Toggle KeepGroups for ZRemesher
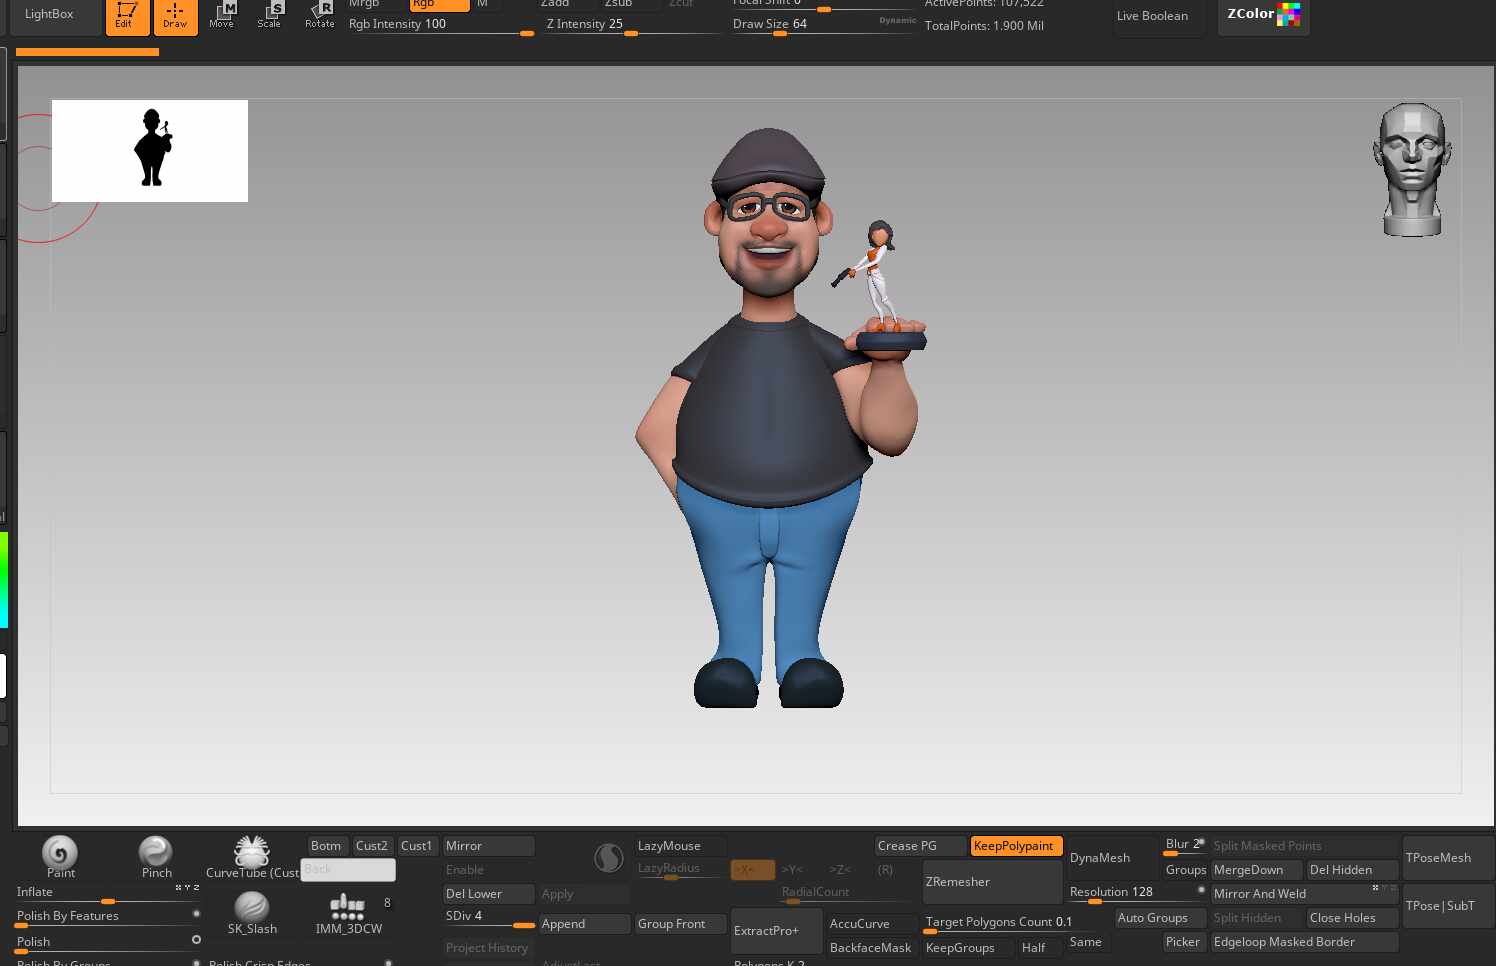This screenshot has height=966, width=1496. click(x=960, y=948)
